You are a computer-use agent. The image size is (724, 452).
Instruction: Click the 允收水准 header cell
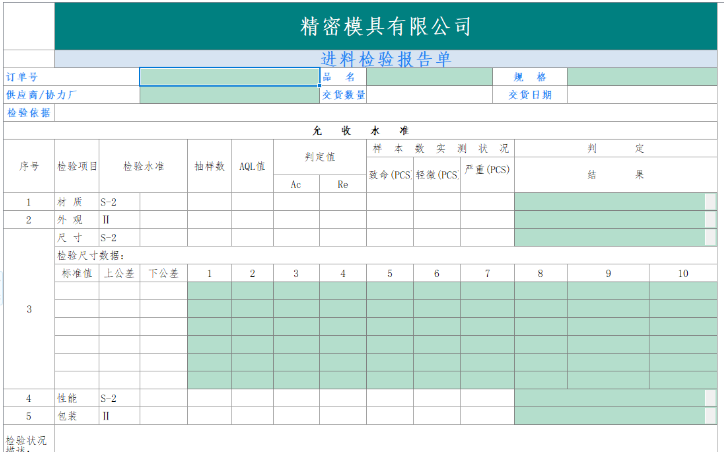coord(360,130)
